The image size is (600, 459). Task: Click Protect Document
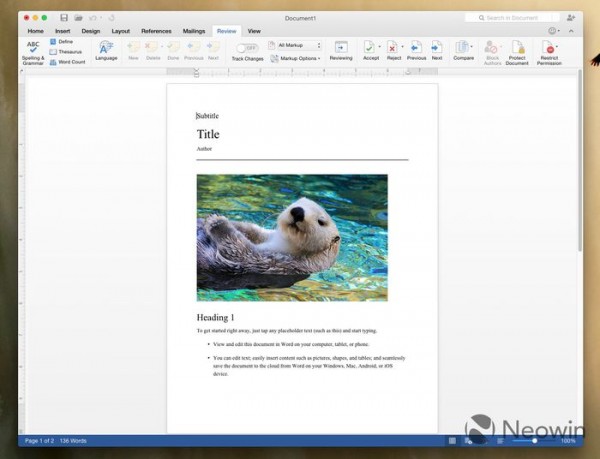(517, 53)
